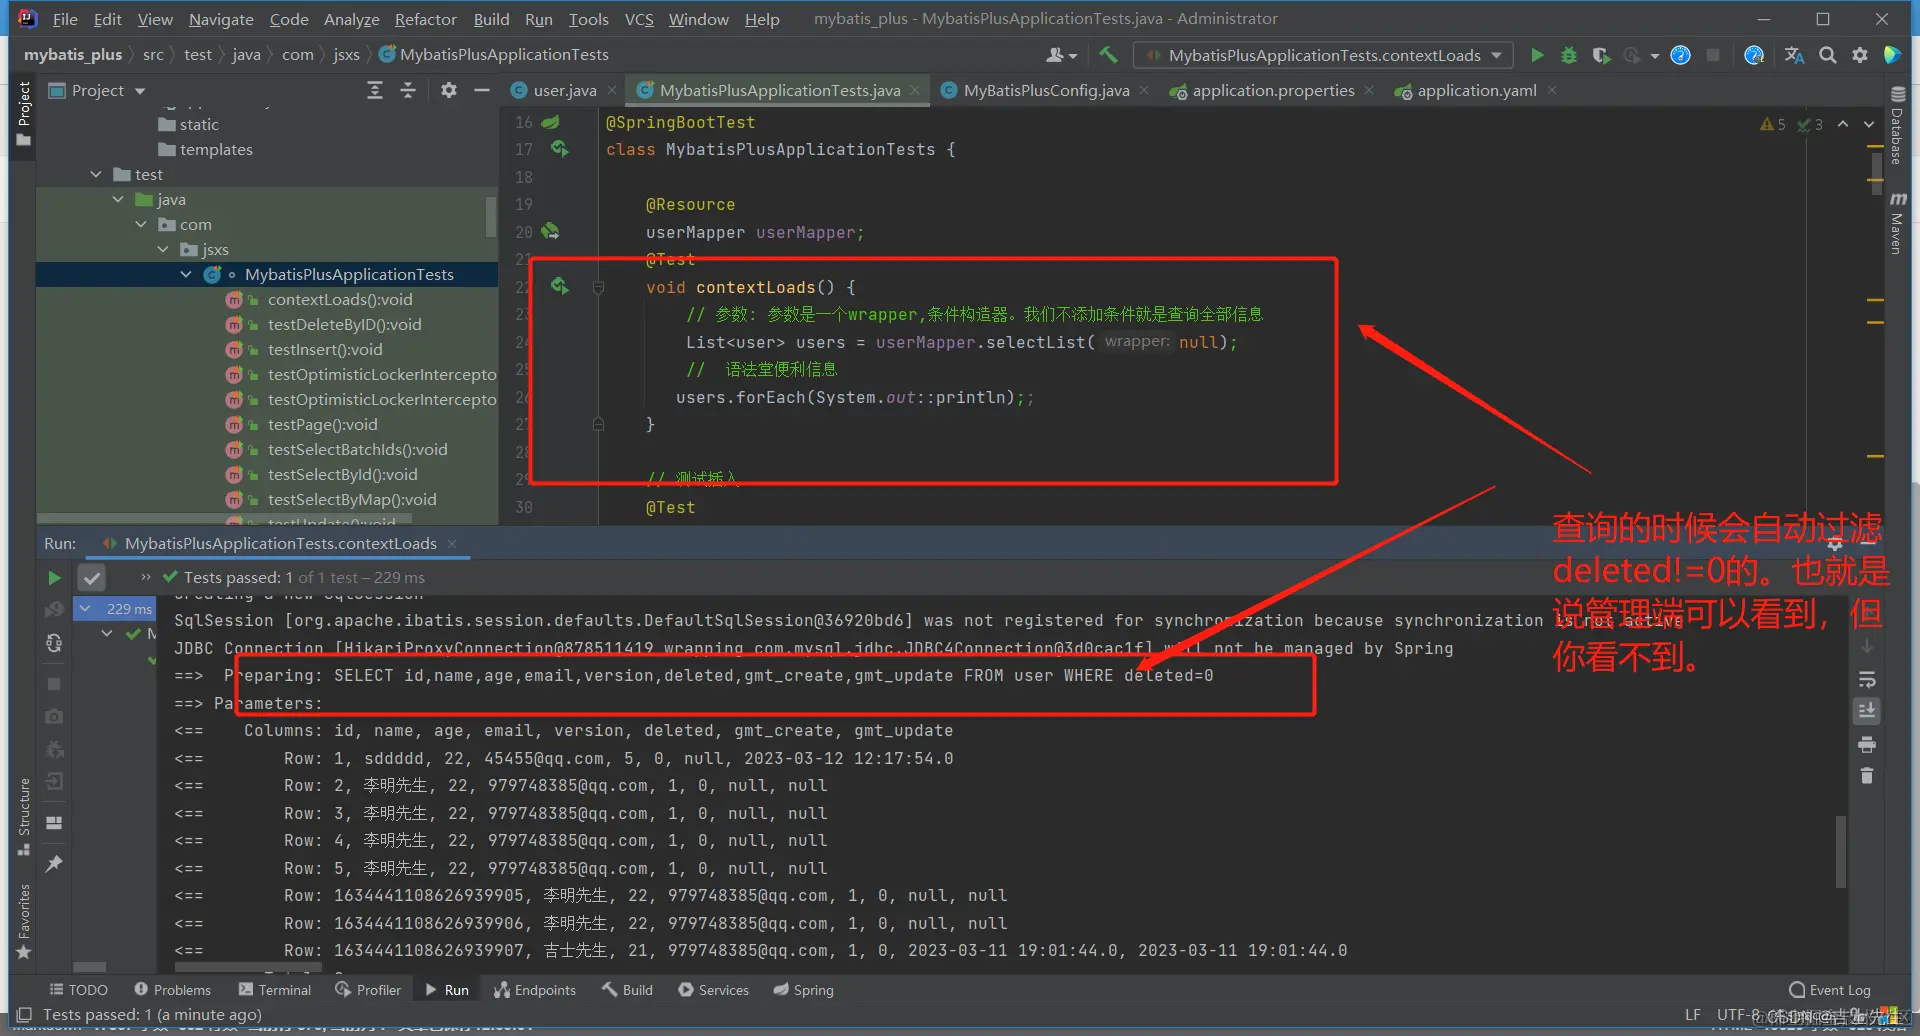Open the Services tool window
1920x1036 pixels.
pyautogui.click(x=713, y=990)
